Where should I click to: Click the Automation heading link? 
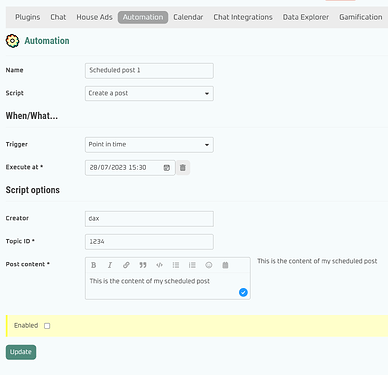click(47, 41)
